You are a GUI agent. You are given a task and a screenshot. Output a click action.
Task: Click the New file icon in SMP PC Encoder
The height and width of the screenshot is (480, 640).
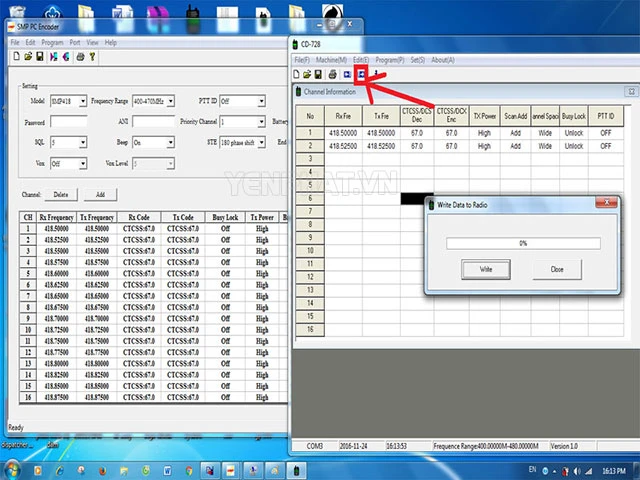click(16, 57)
